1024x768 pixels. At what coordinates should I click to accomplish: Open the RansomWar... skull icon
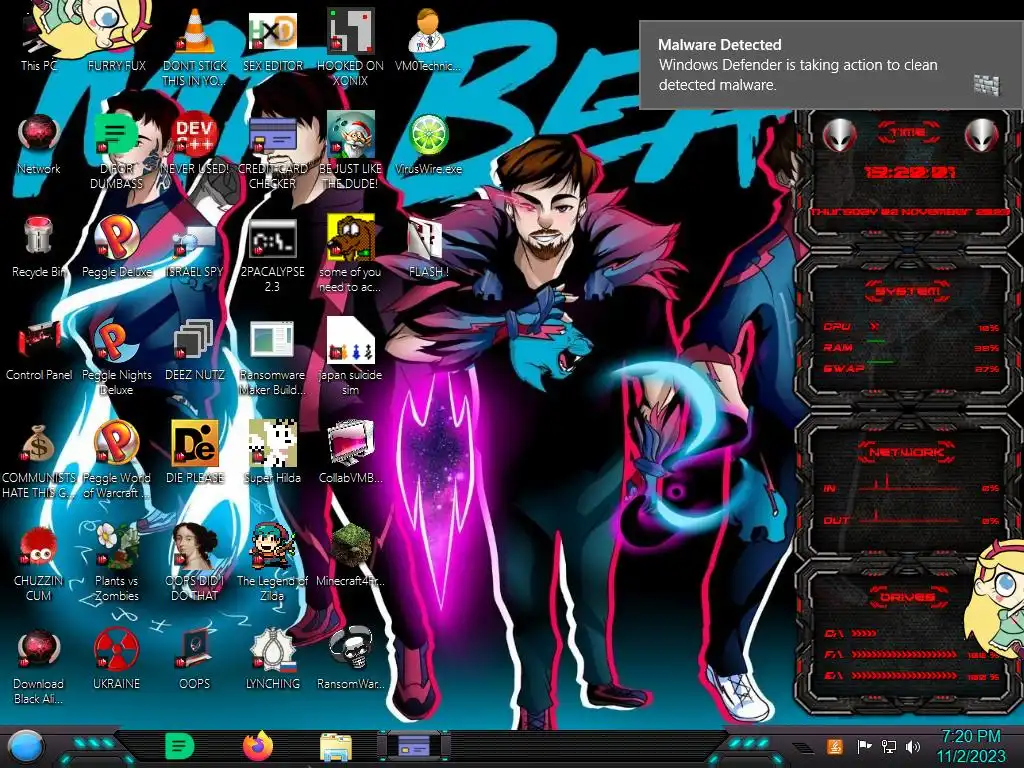click(350, 660)
